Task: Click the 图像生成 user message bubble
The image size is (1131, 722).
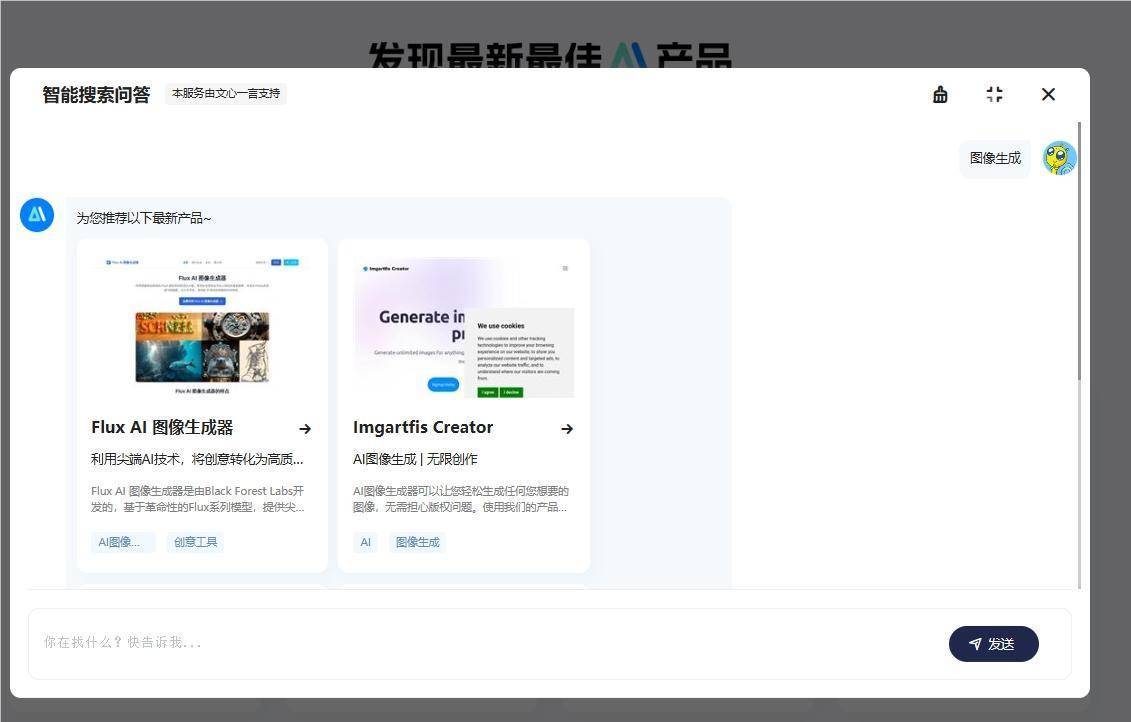Action: tap(995, 159)
